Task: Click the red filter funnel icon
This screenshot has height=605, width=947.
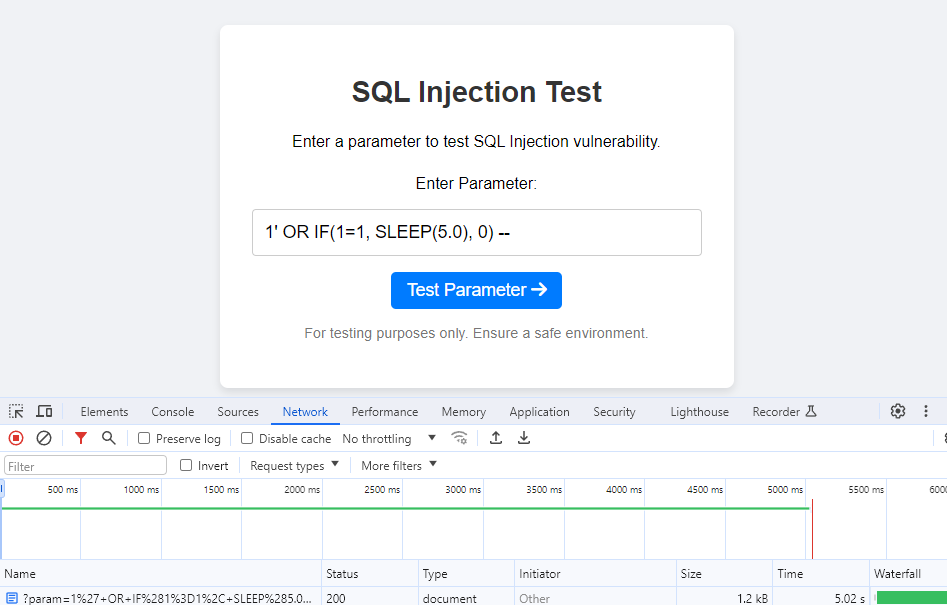Action: [81, 438]
